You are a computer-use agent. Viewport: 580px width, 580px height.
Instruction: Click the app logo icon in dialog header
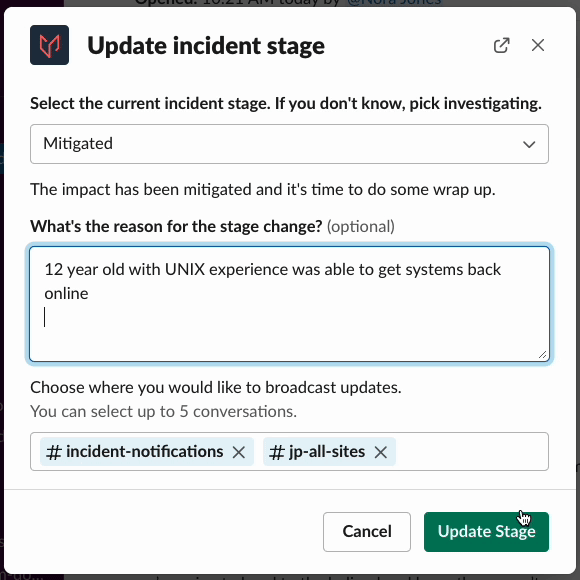point(49,45)
